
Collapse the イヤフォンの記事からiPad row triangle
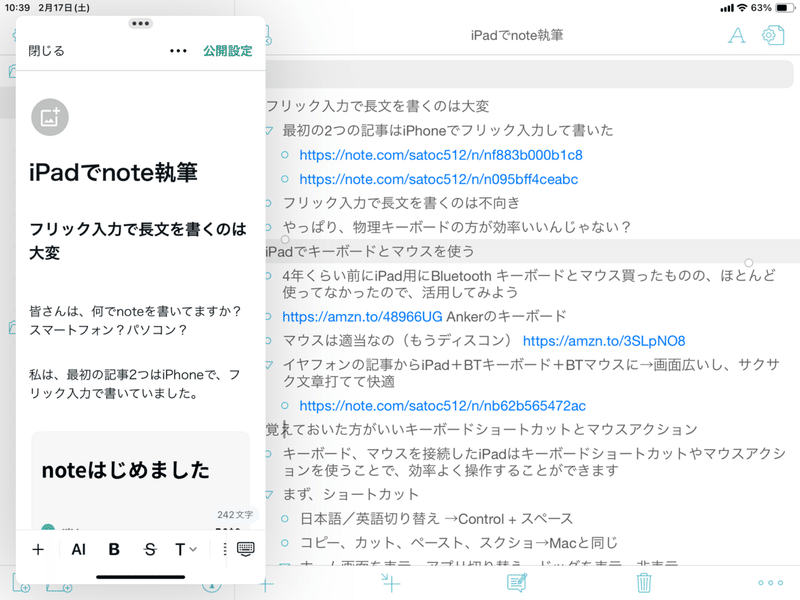[x=269, y=365]
